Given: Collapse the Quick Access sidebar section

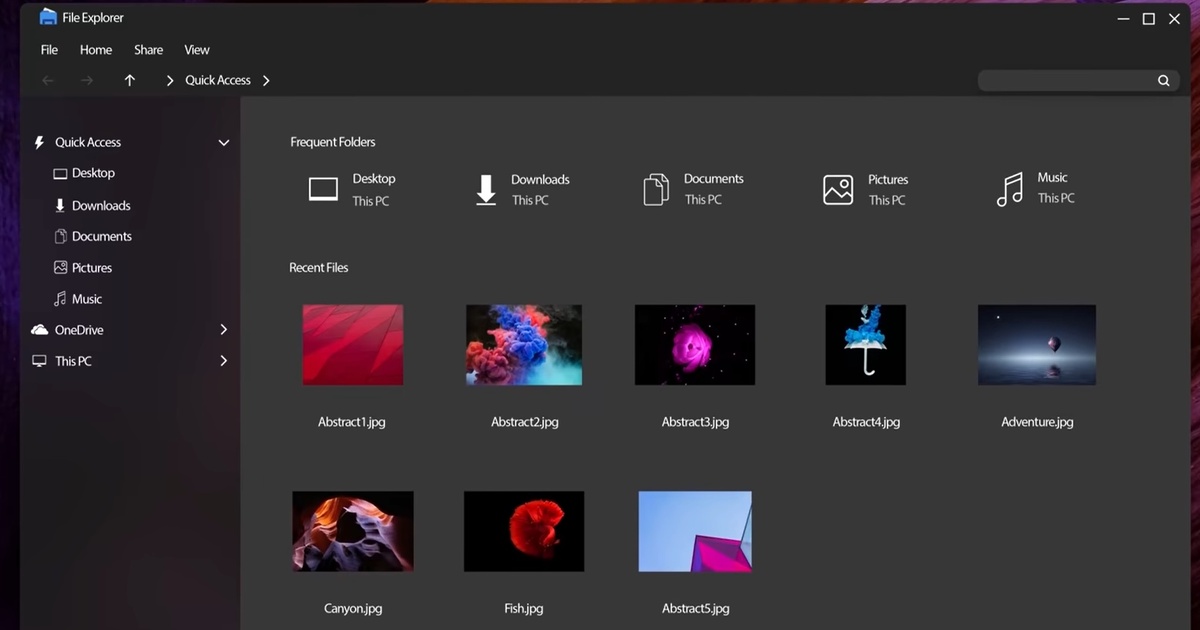Looking at the screenshot, I should (x=224, y=143).
